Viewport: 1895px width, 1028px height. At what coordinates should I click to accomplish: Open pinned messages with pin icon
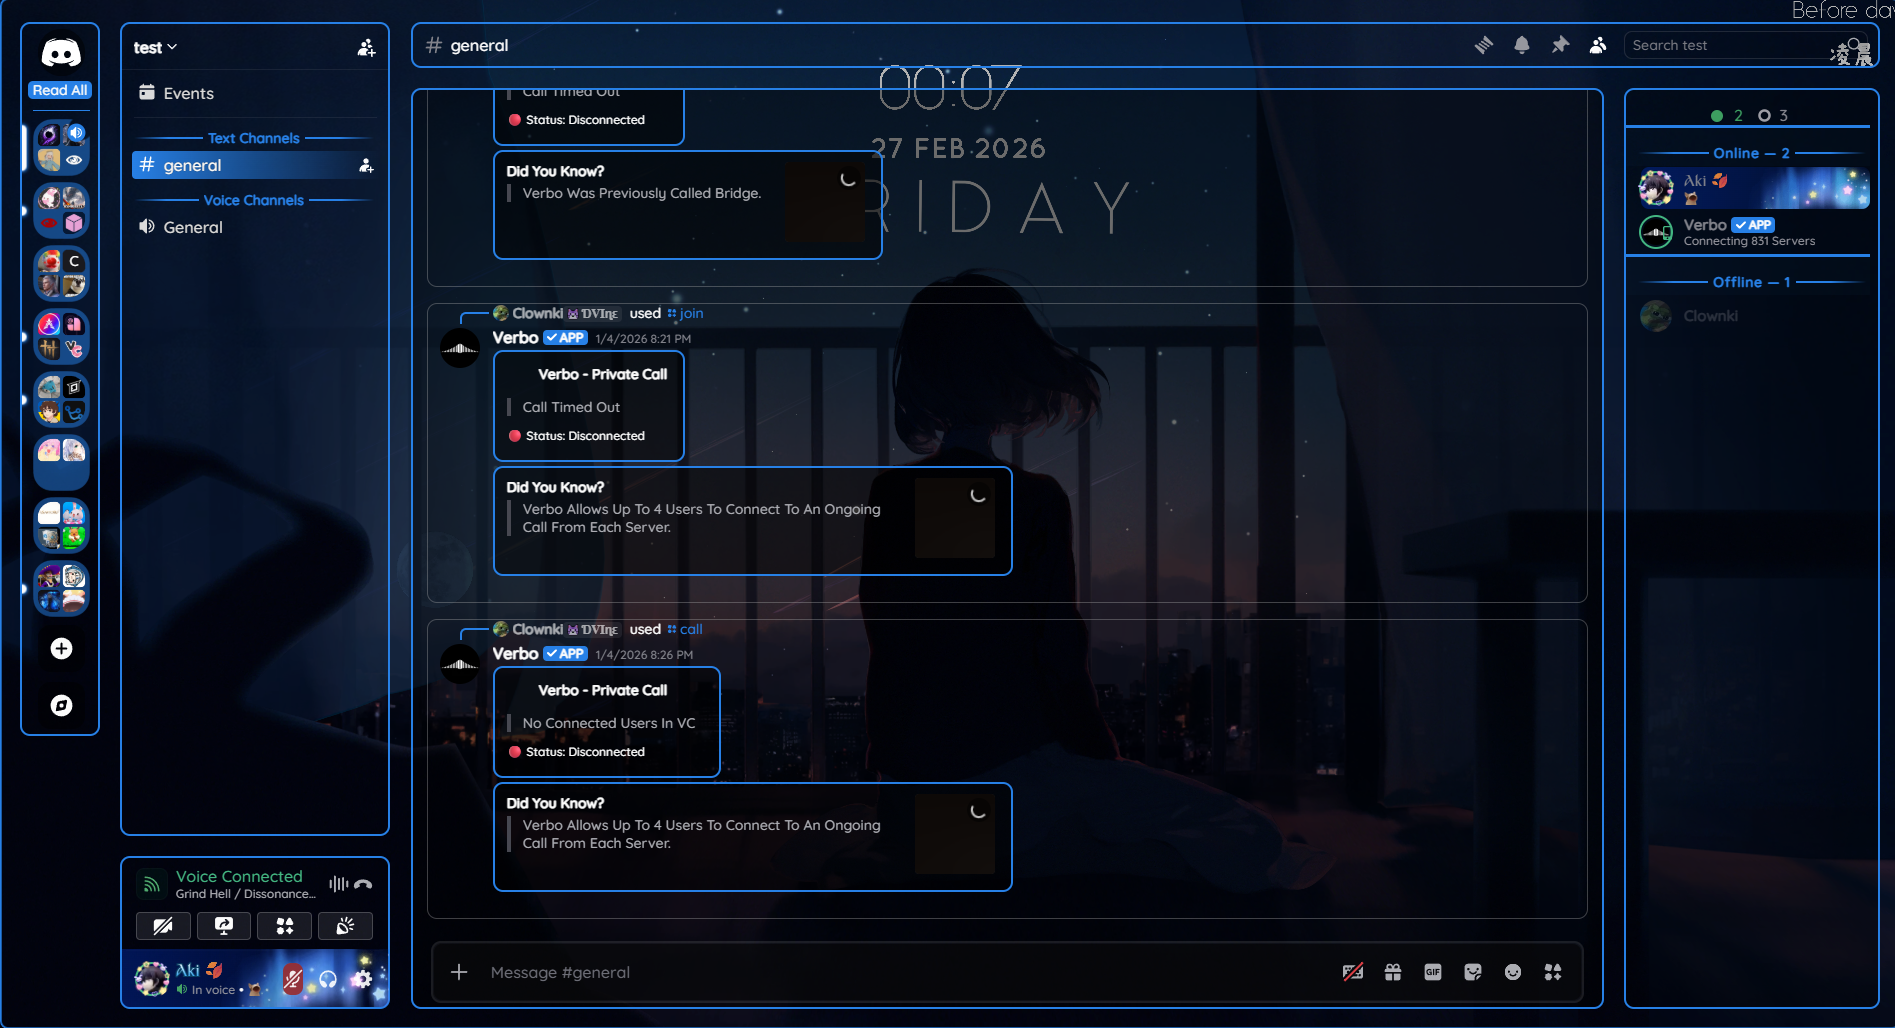1560,45
